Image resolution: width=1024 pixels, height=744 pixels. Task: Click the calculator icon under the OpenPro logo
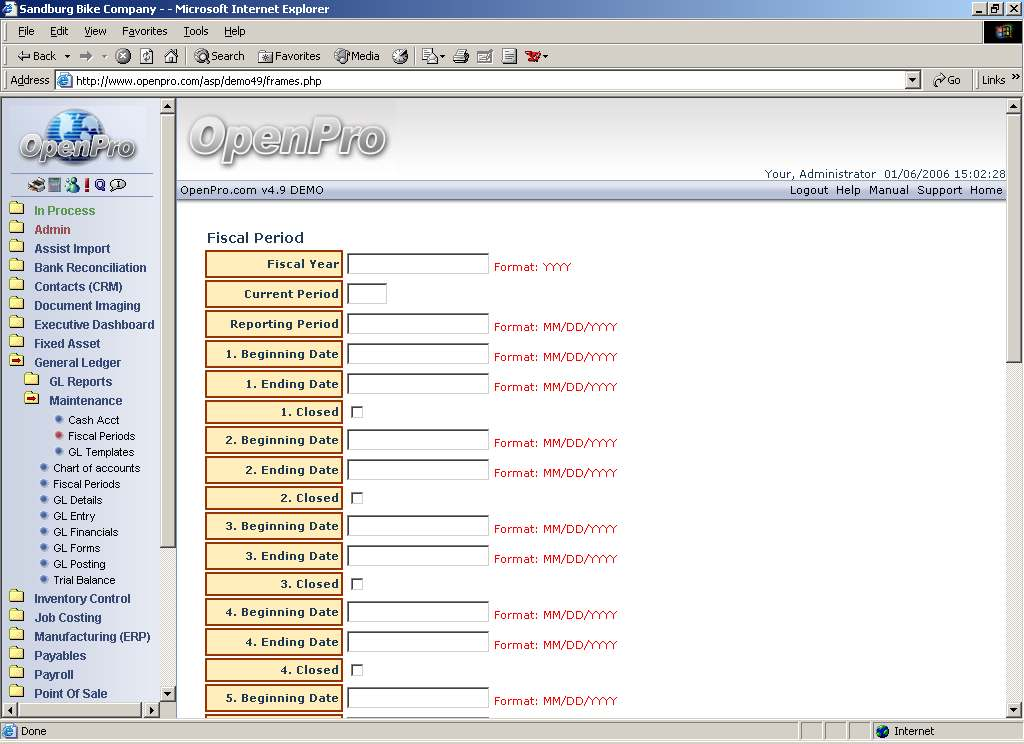(55, 185)
